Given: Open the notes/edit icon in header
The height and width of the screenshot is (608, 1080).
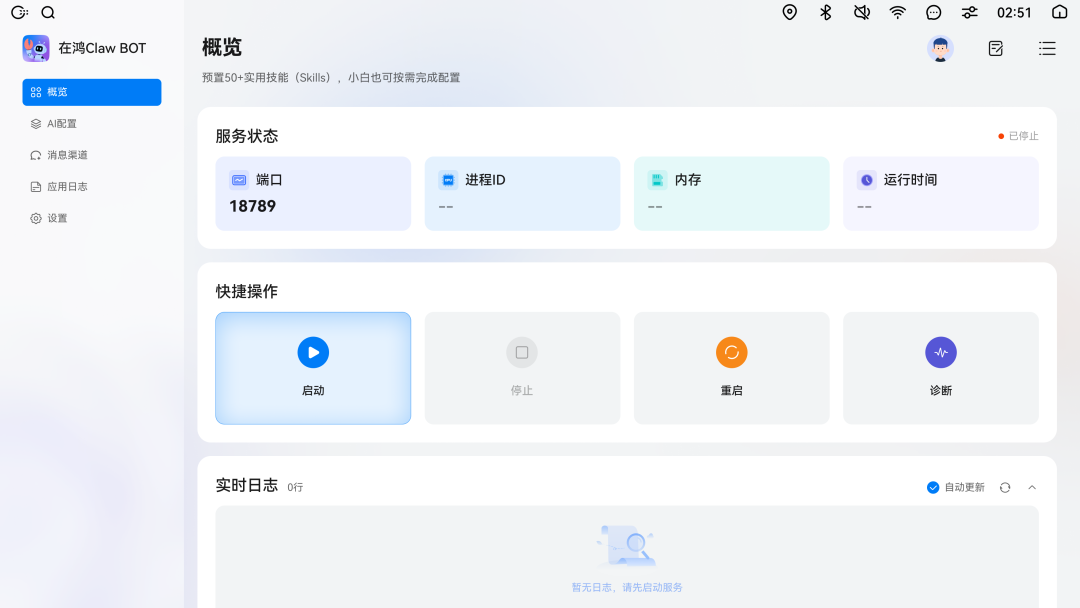Looking at the screenshot, I should tap(995, 48).
